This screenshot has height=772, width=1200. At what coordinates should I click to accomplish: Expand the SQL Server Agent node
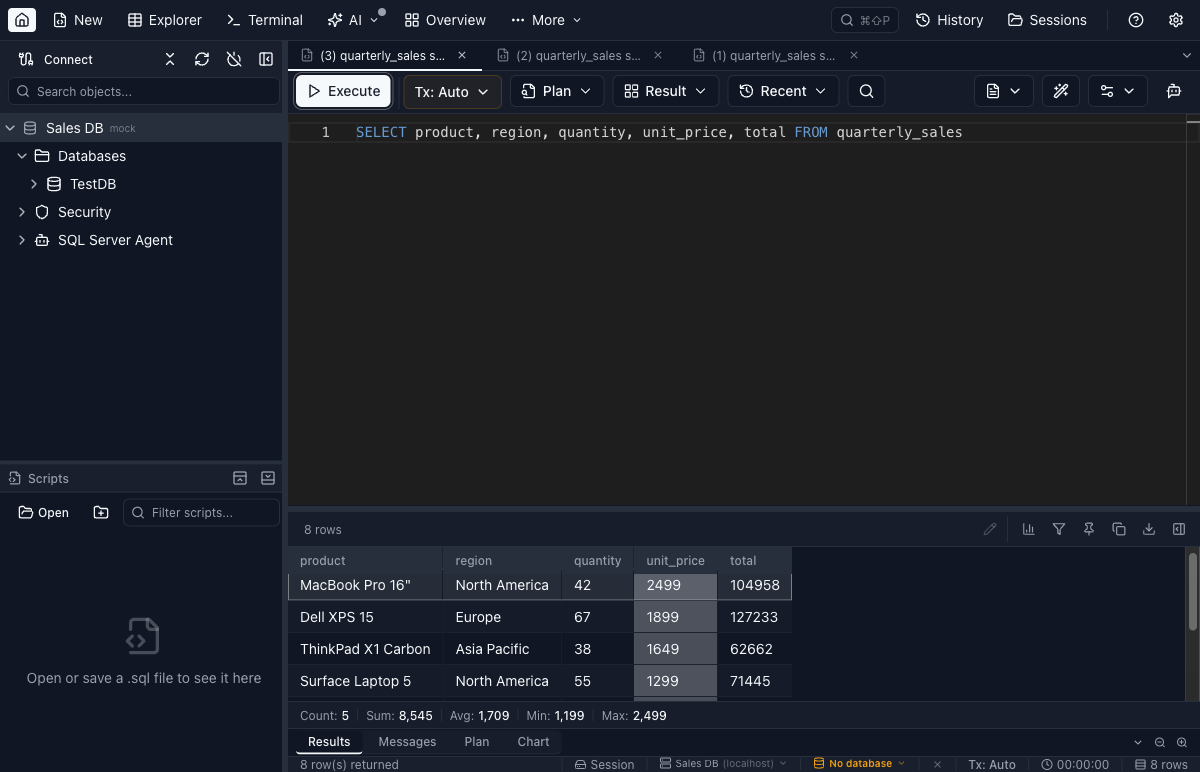(22, 240)
